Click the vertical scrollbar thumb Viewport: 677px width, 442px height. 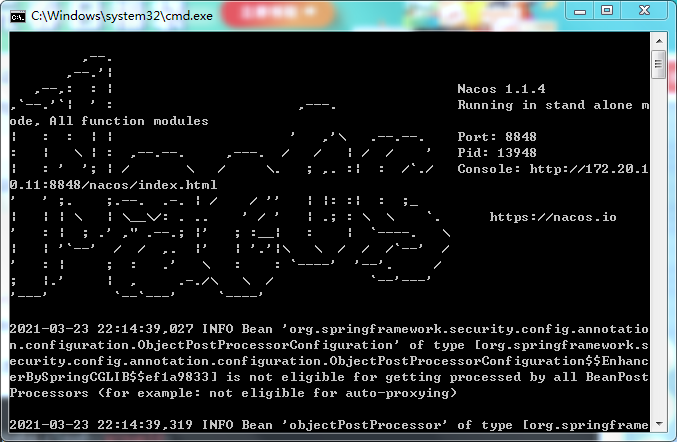pyautogui.click(x=659, y=64)
